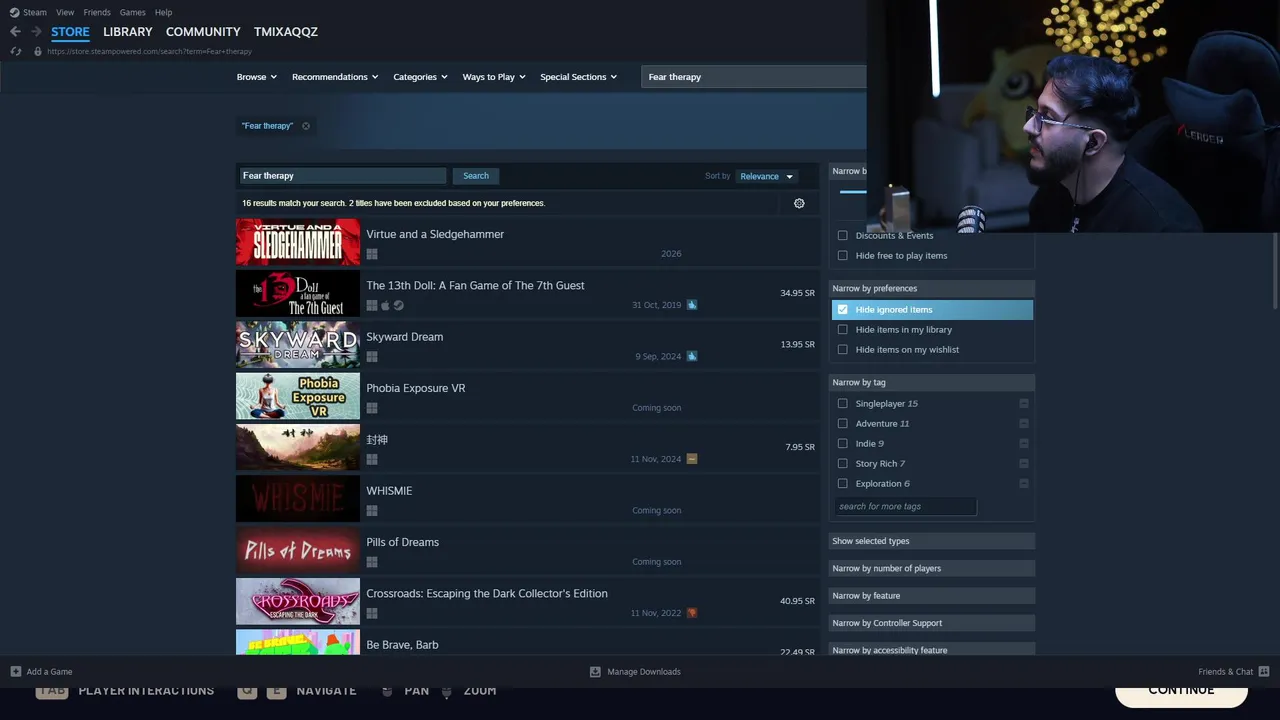
Task: Switch to the LIBRARY tab
Action: click(128, 32)
